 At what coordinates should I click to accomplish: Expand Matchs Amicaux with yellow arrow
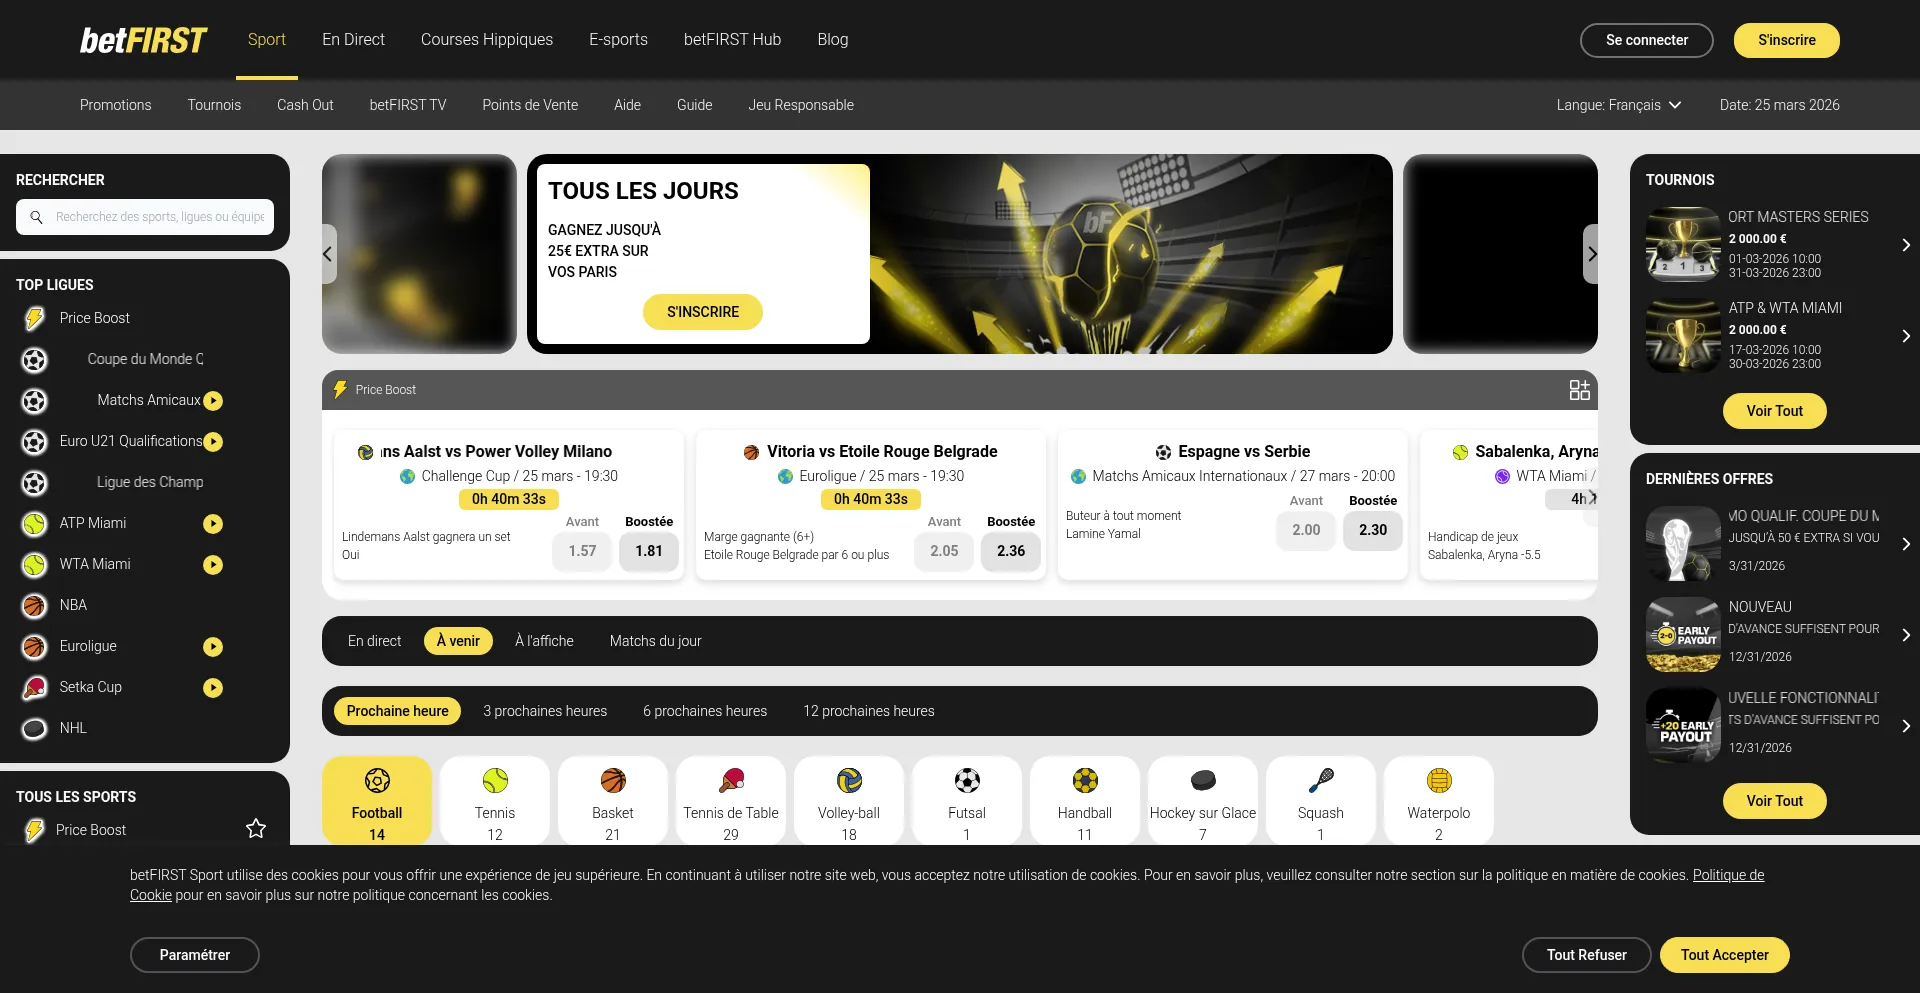(213, 401)
